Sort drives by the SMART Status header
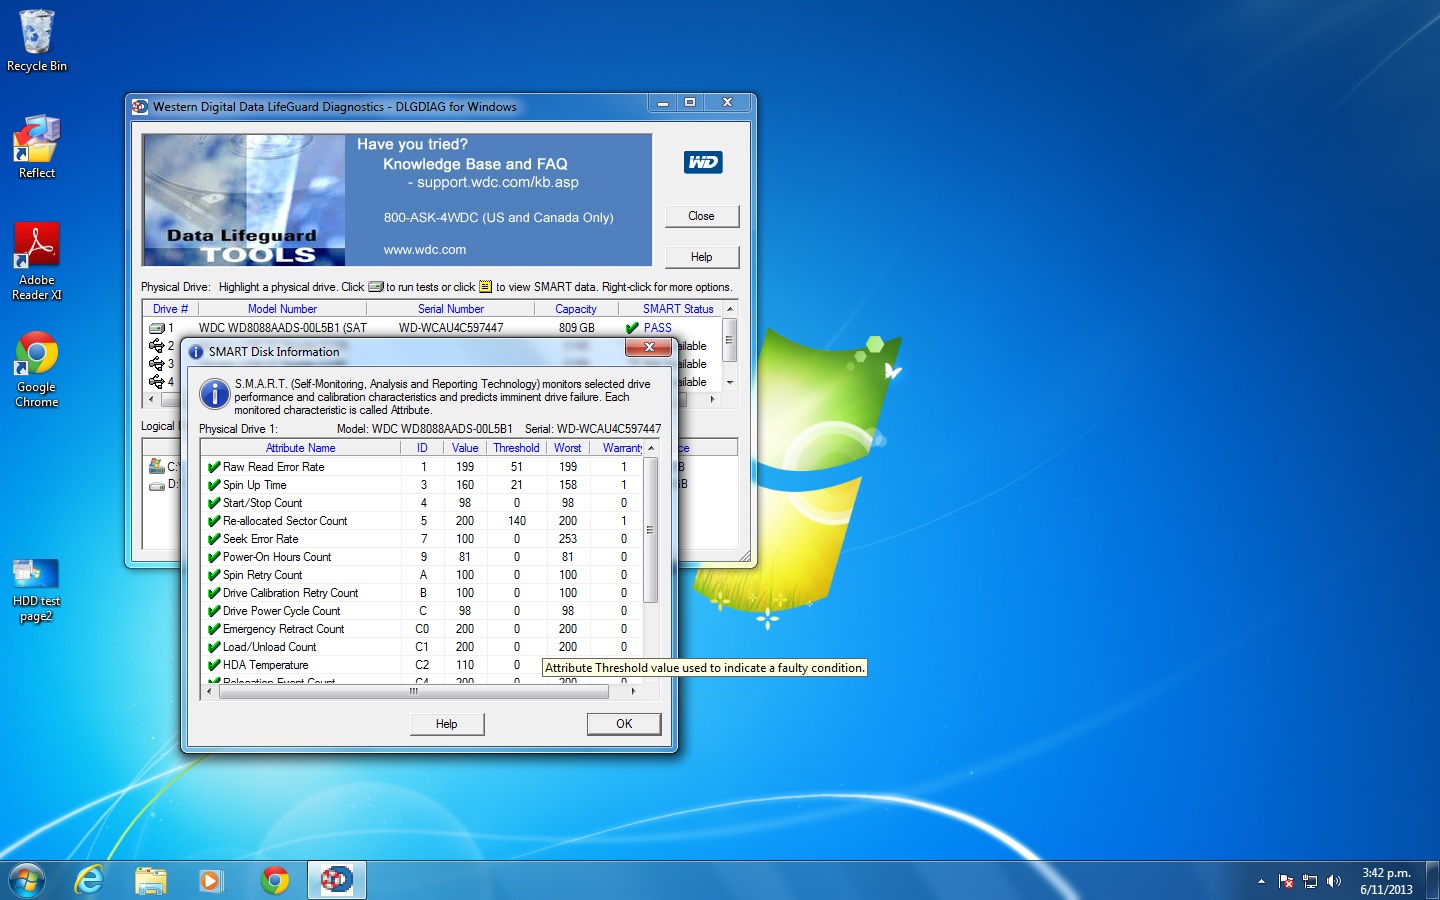1440x900 pixels. 678,309
